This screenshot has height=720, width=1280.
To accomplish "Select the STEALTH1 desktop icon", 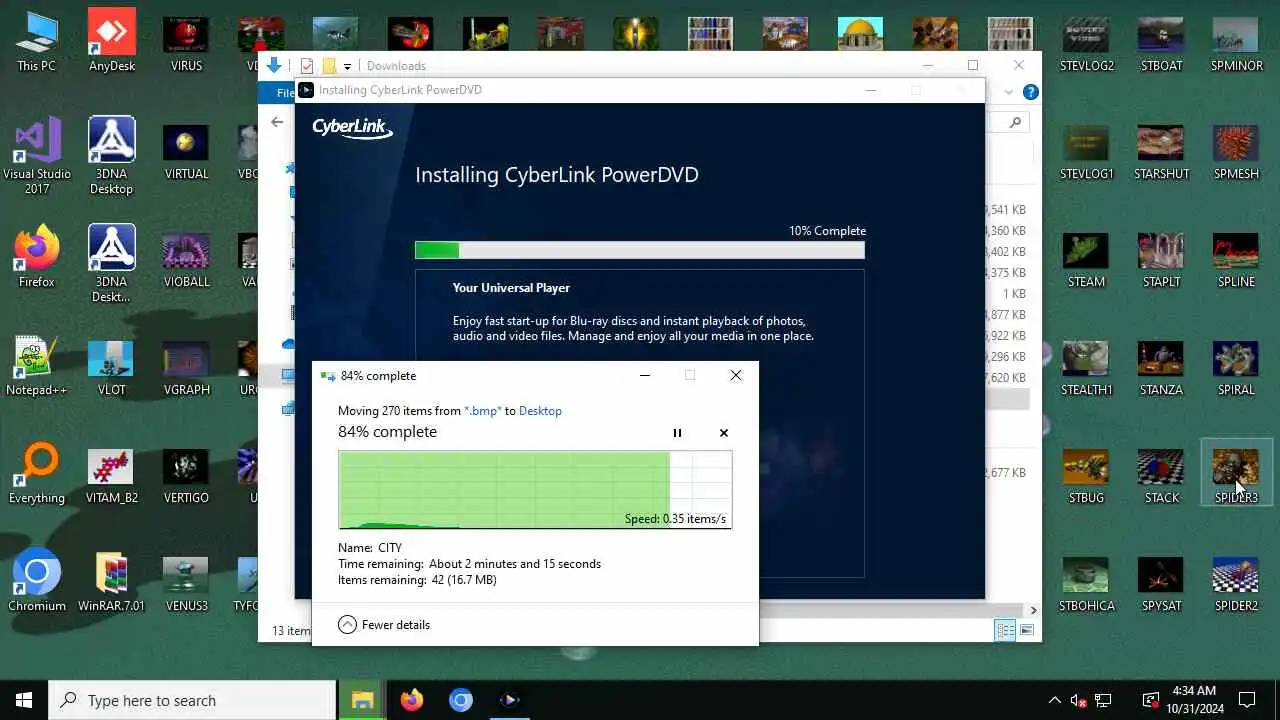I will [x=1086, y=366].
